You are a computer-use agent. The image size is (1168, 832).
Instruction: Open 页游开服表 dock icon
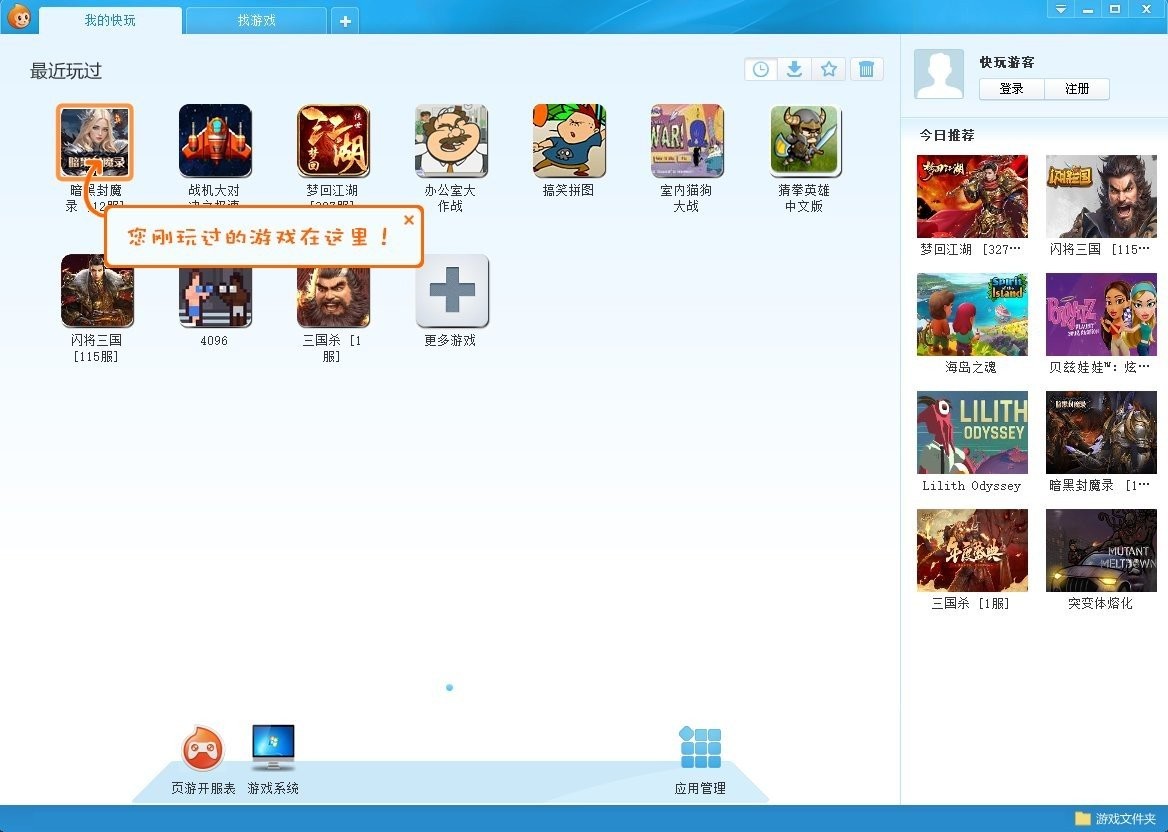tap(203, 748)
